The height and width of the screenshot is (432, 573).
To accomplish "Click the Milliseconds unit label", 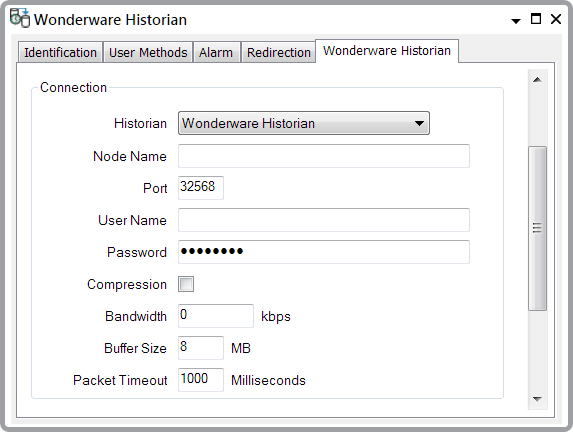I will point(268,380).
